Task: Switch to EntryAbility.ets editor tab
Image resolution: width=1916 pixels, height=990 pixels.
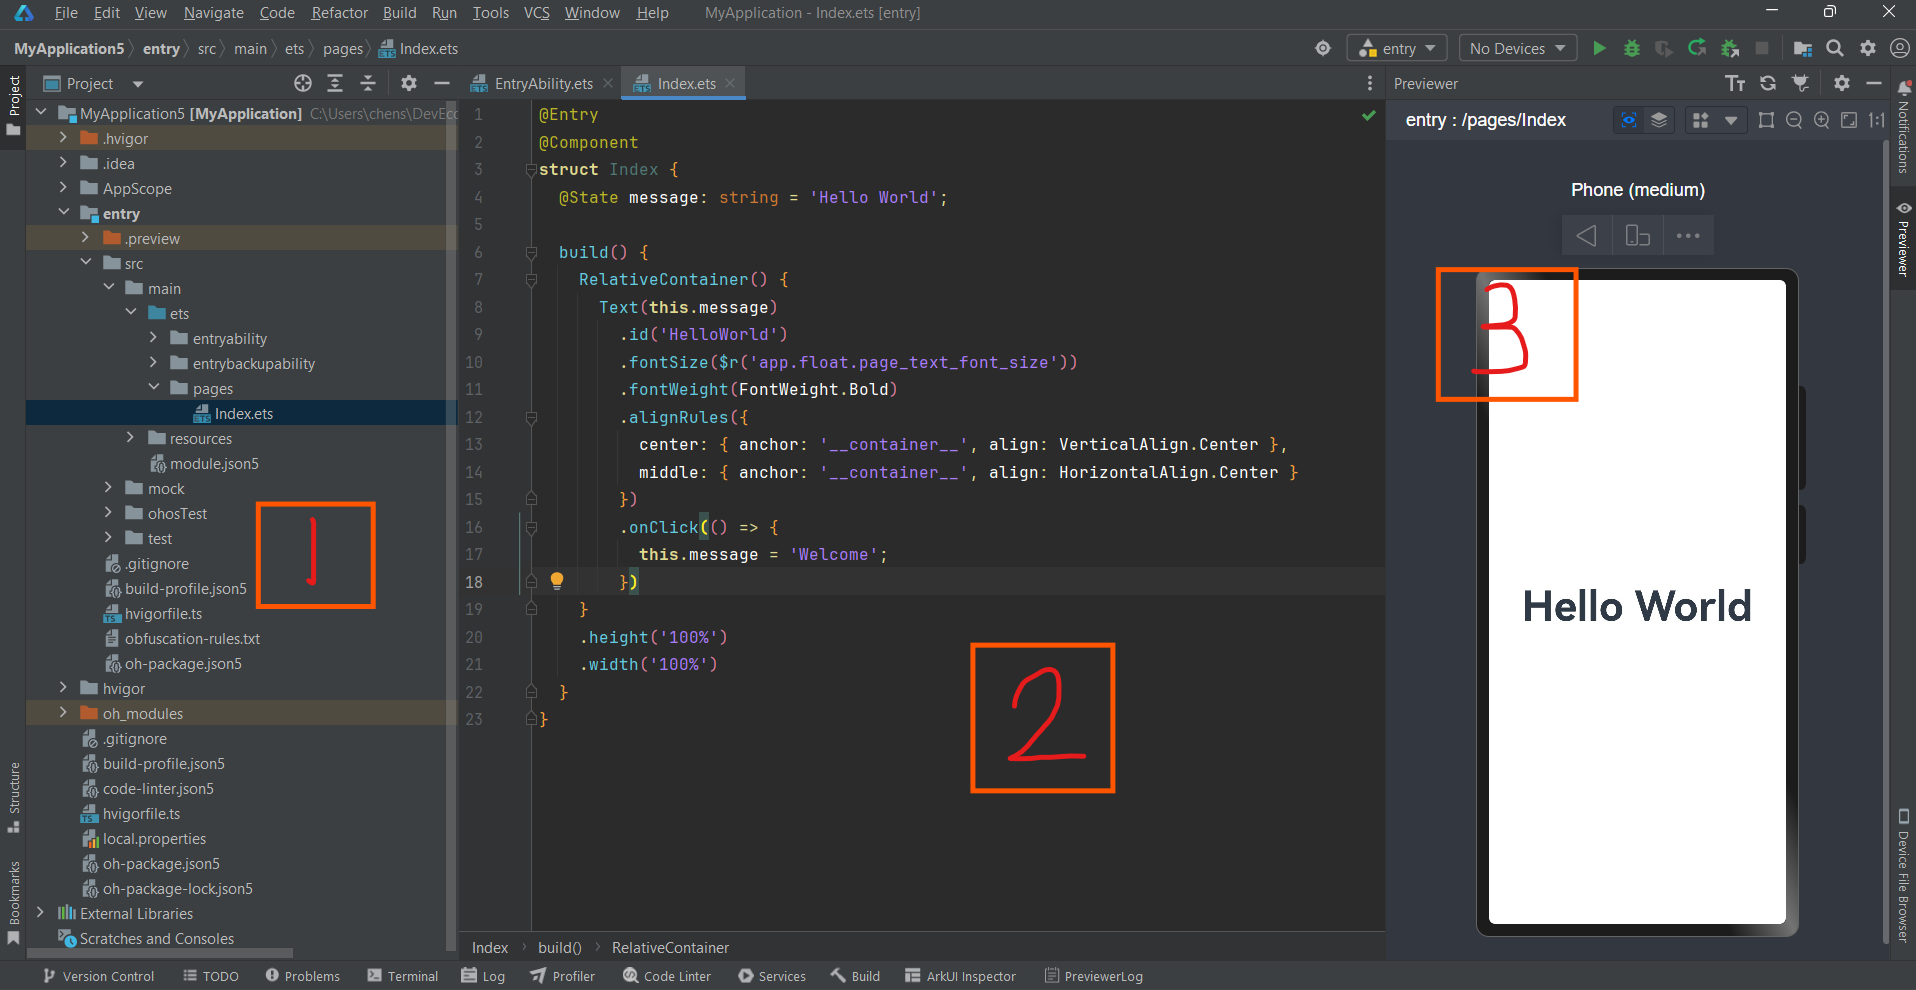Action: click(543, 83)
